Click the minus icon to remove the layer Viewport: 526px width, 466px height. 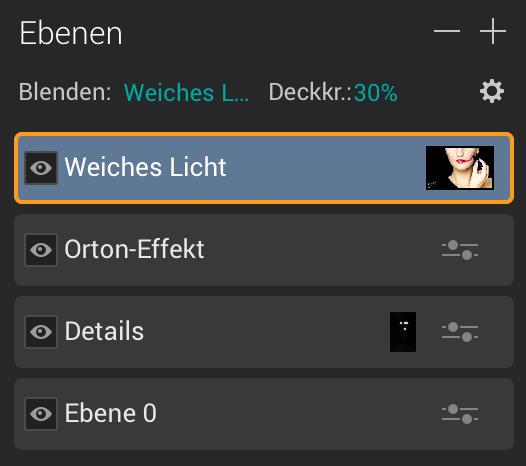447,31
